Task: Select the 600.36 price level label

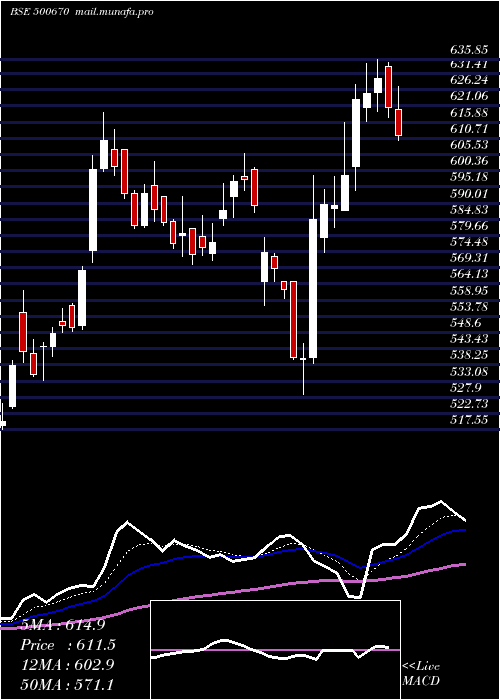Action: coord(468,161)
